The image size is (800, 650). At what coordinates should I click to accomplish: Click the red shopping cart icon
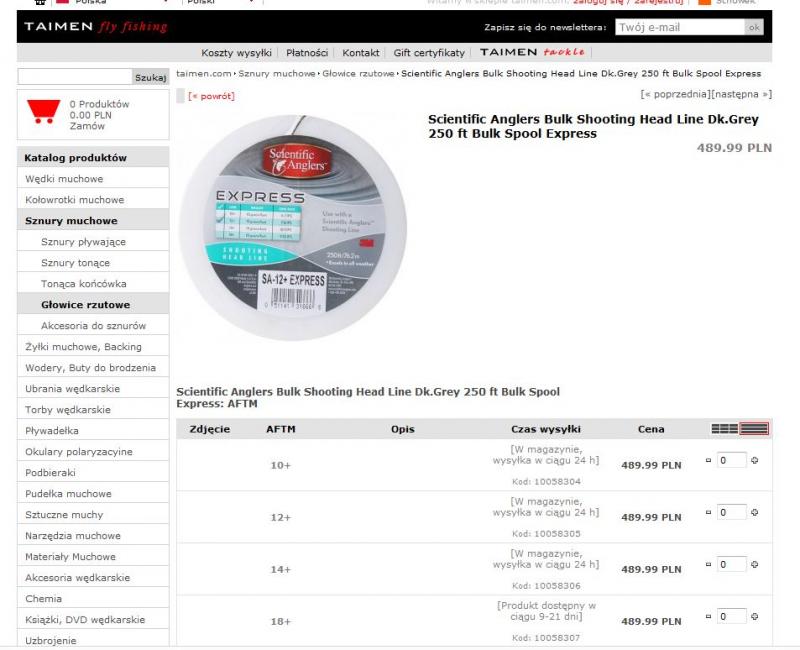point(42,111)
